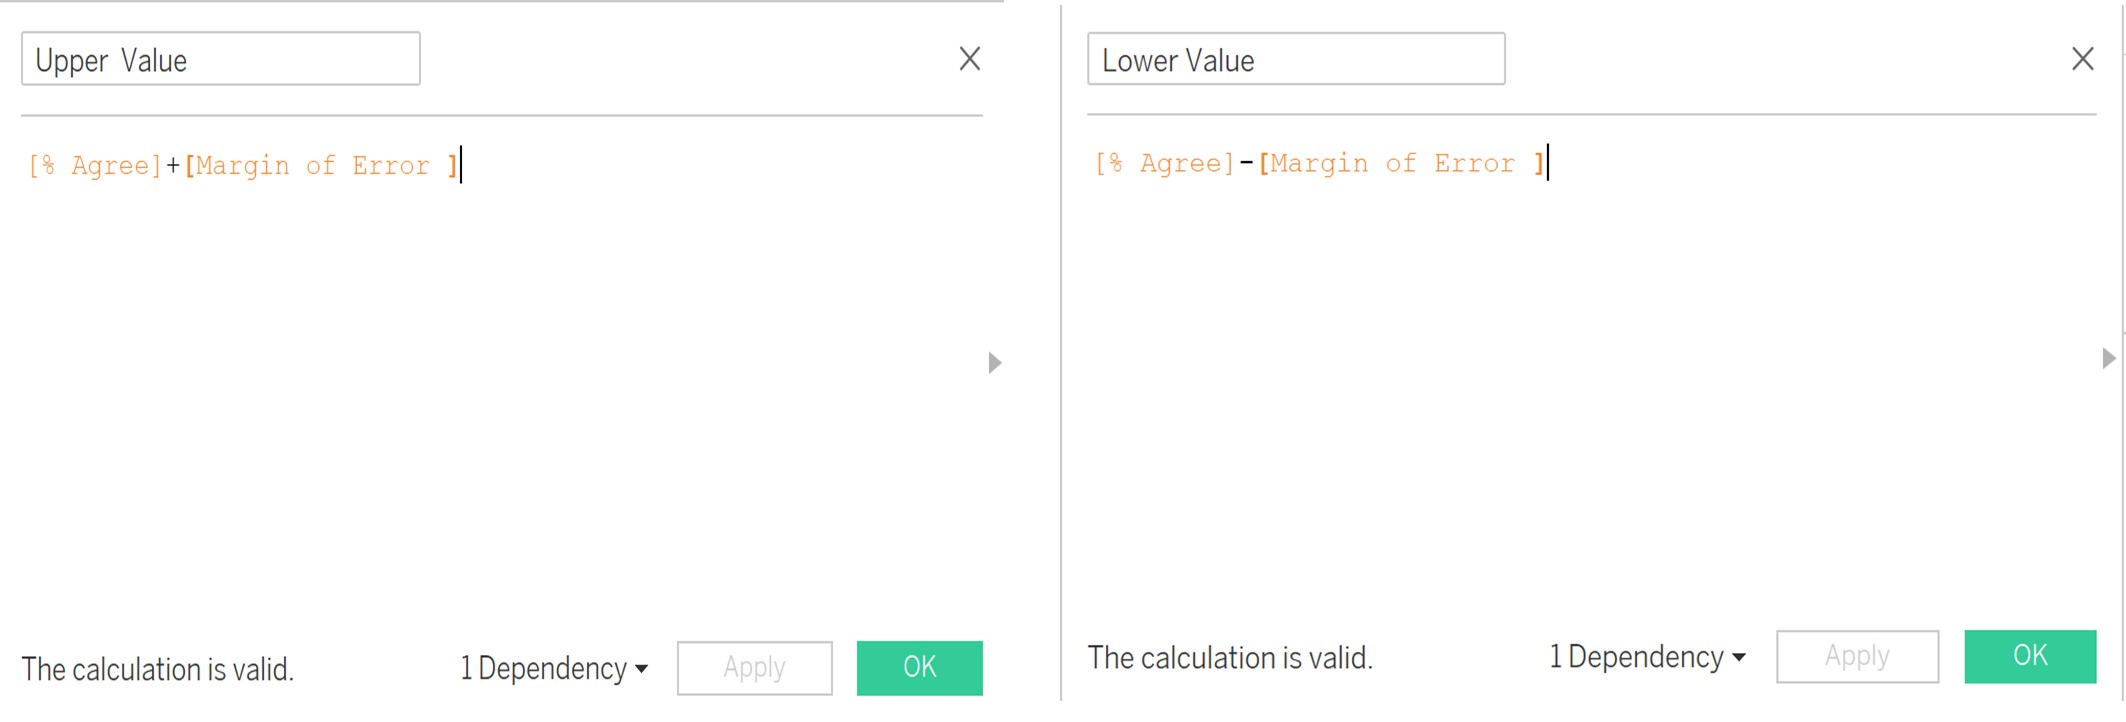This screenshot has width=2126, height=722.
Task: Select [Margin of Error ] in Lower Value formula
Action: (1400, 163)
